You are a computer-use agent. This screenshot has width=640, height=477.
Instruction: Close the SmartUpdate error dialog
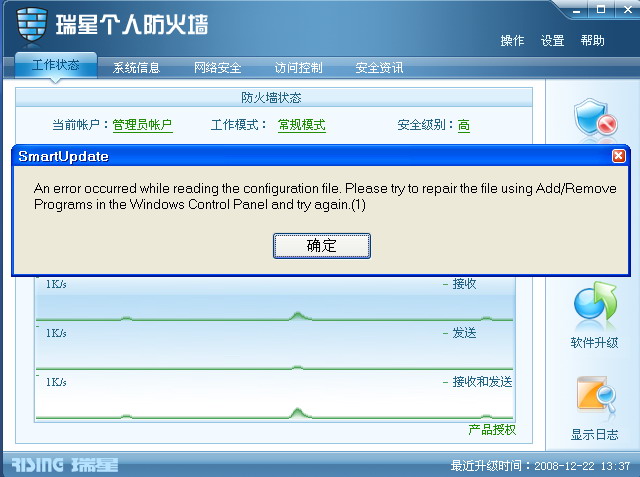[619, 156]
